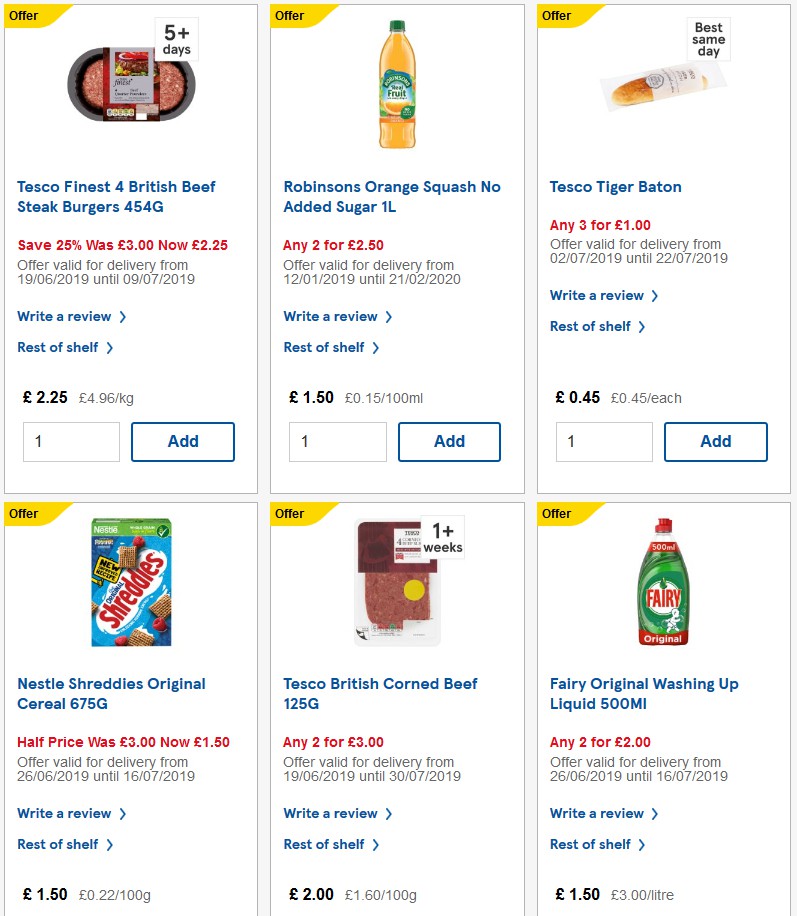Click the Offer flag on Tesco Finest burgers
The image size is (797, 916).
point(25,16)
